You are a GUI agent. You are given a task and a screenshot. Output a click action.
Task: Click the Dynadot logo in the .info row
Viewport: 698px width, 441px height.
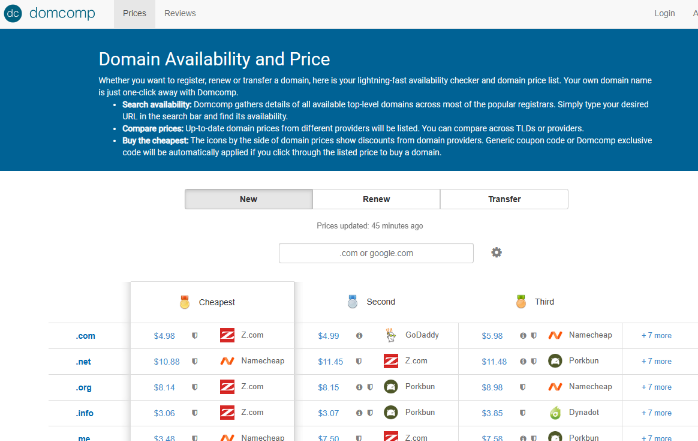tap(555, 413)
